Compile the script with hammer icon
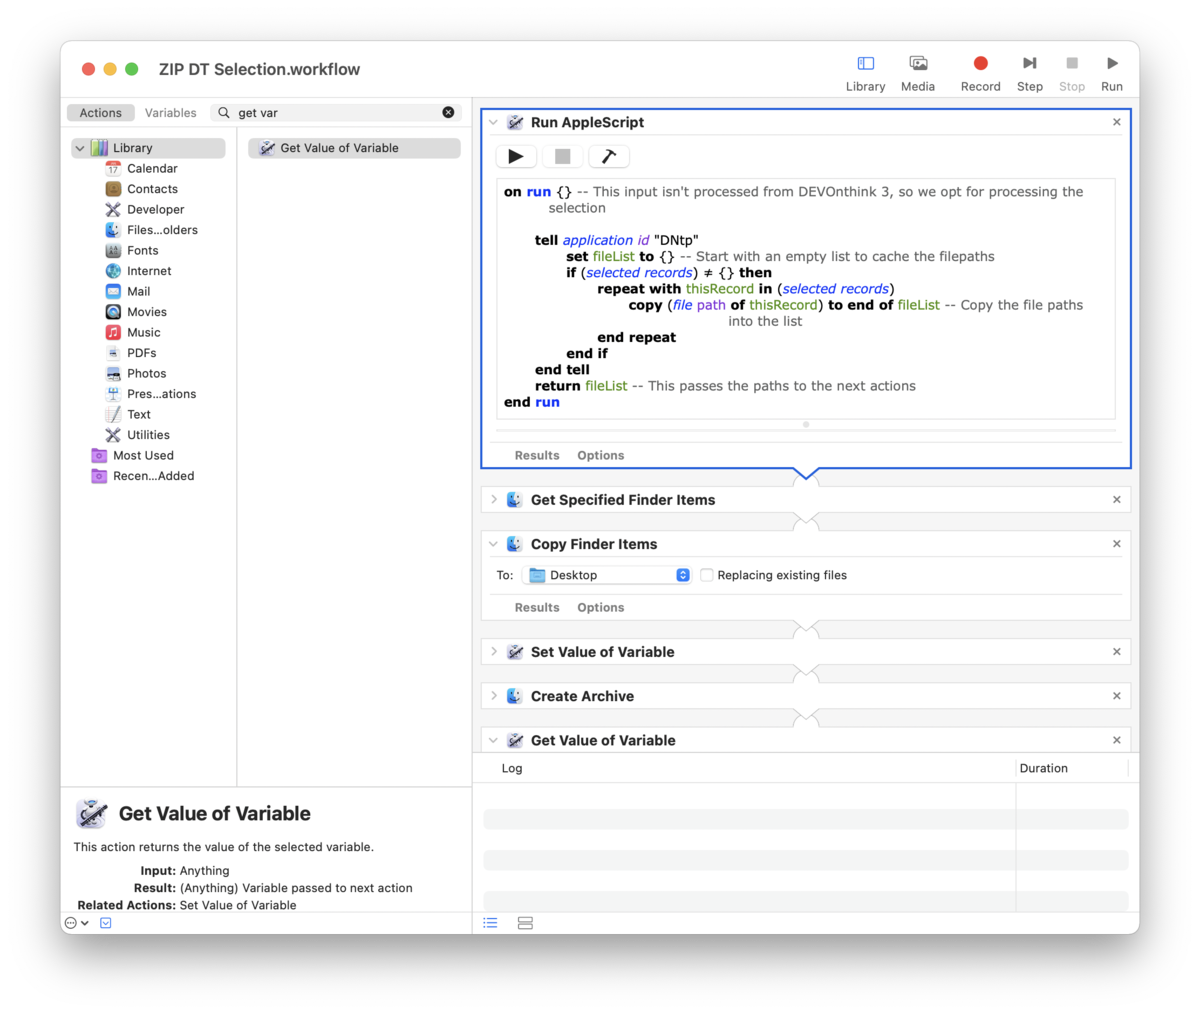The image size is (1200, 1014). [x=608, y=156]
